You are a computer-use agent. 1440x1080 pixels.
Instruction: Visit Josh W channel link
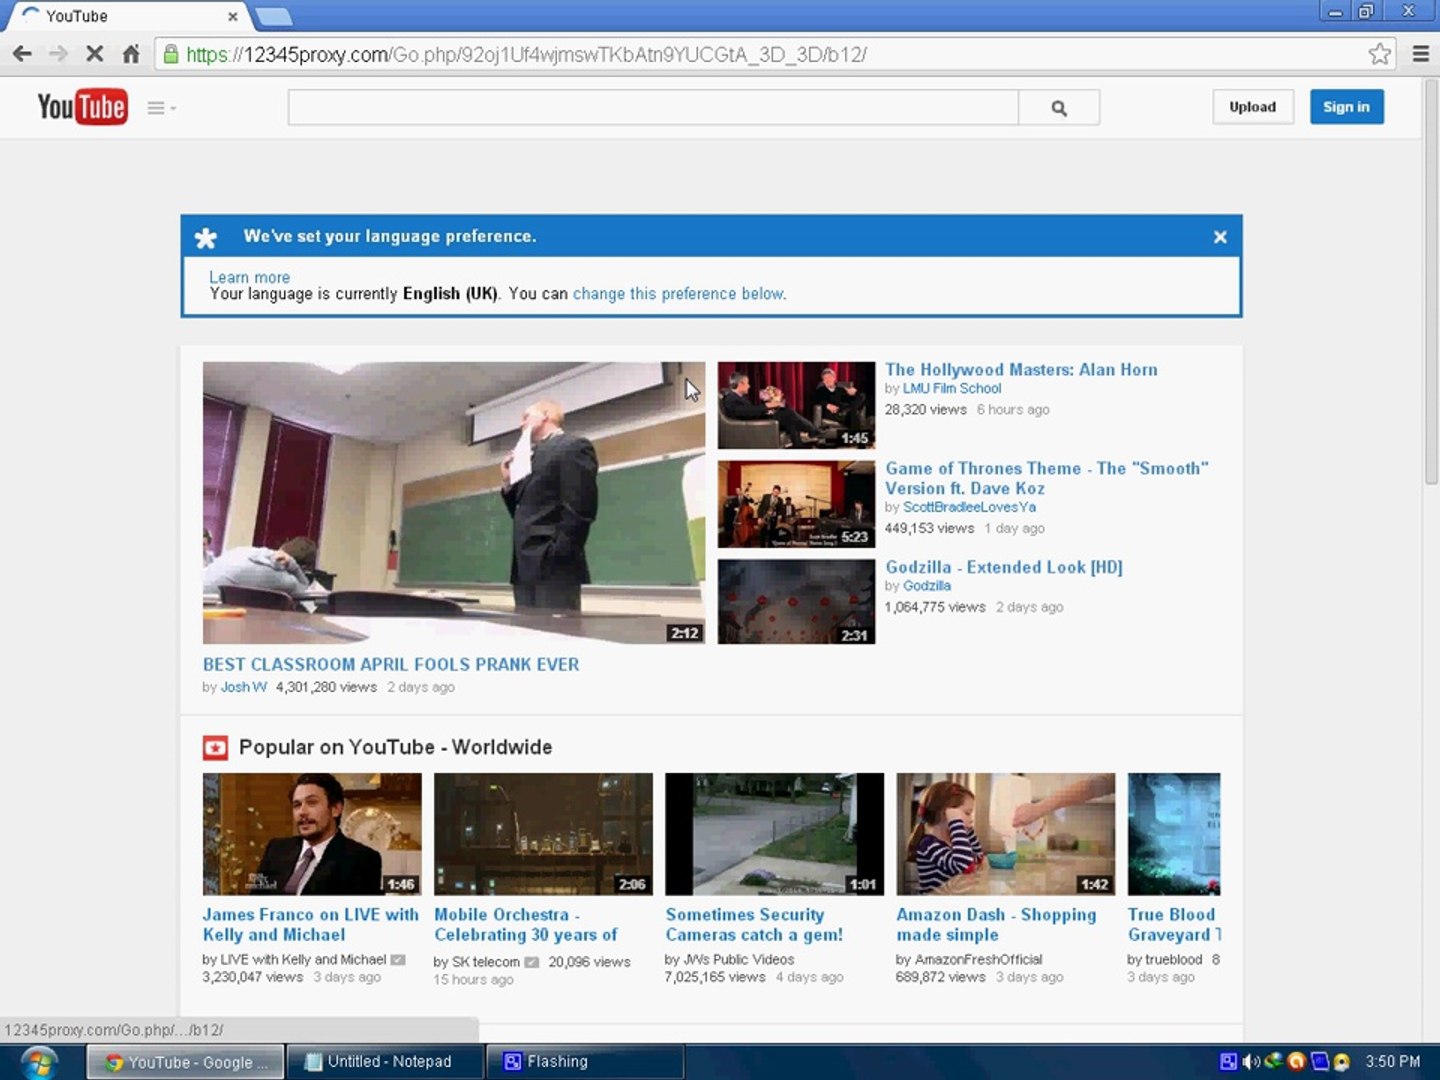pos(244,687)
